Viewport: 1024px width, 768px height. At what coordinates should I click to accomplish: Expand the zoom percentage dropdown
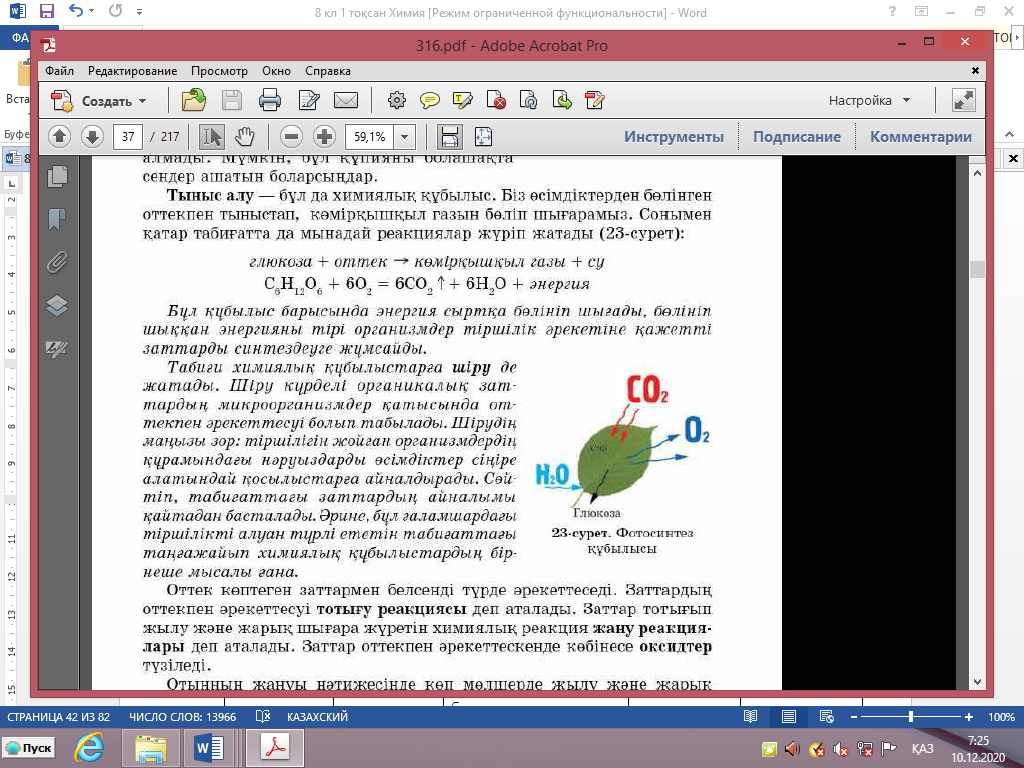[405, 137]
